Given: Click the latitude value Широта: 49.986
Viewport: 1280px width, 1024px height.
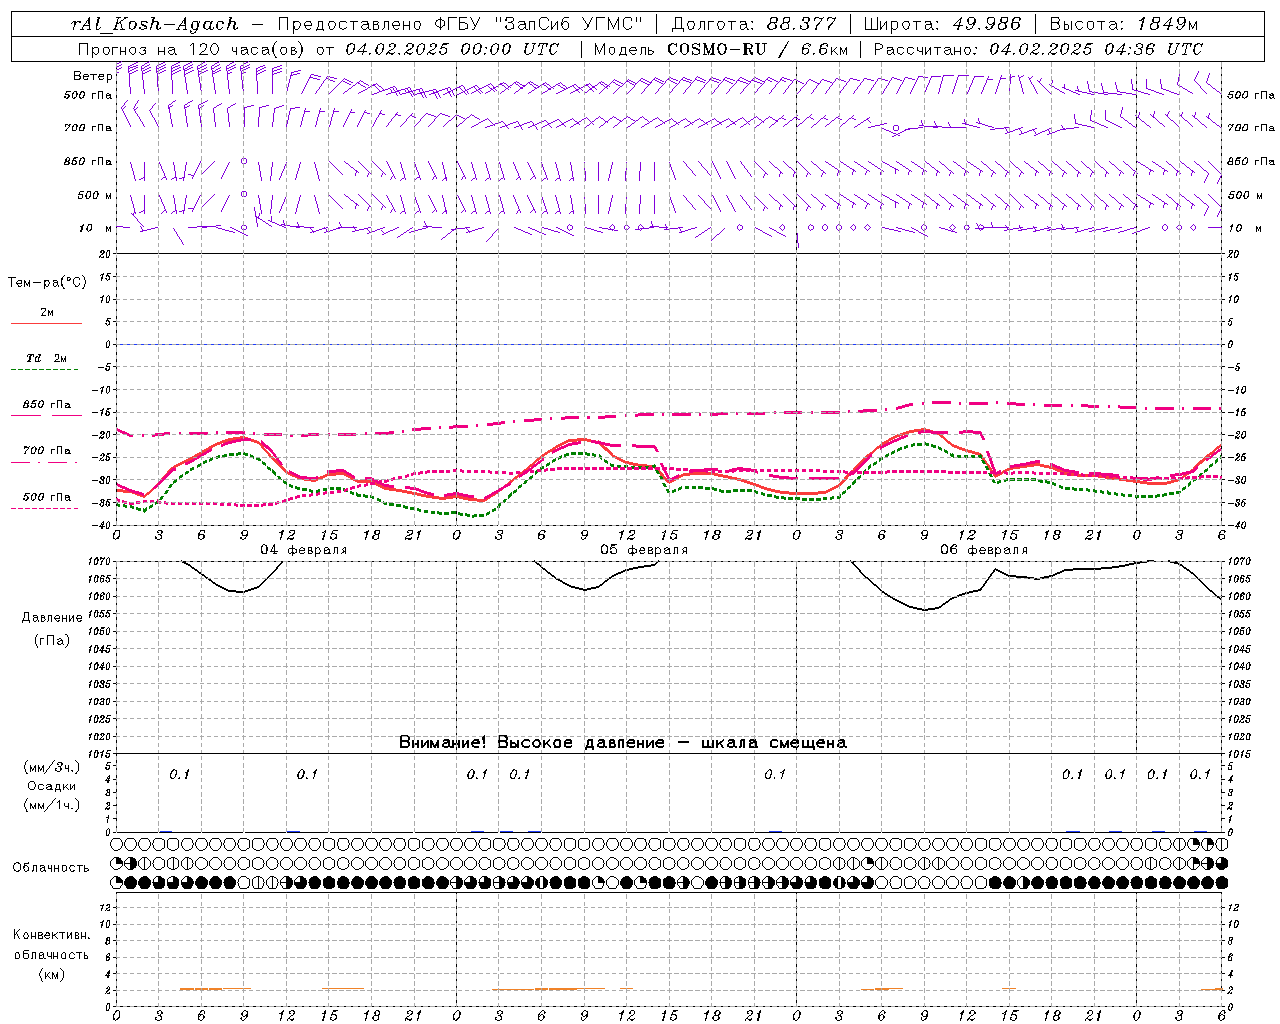Looking at the screenshot, I should pyautogui.click(x=941, y=24).
